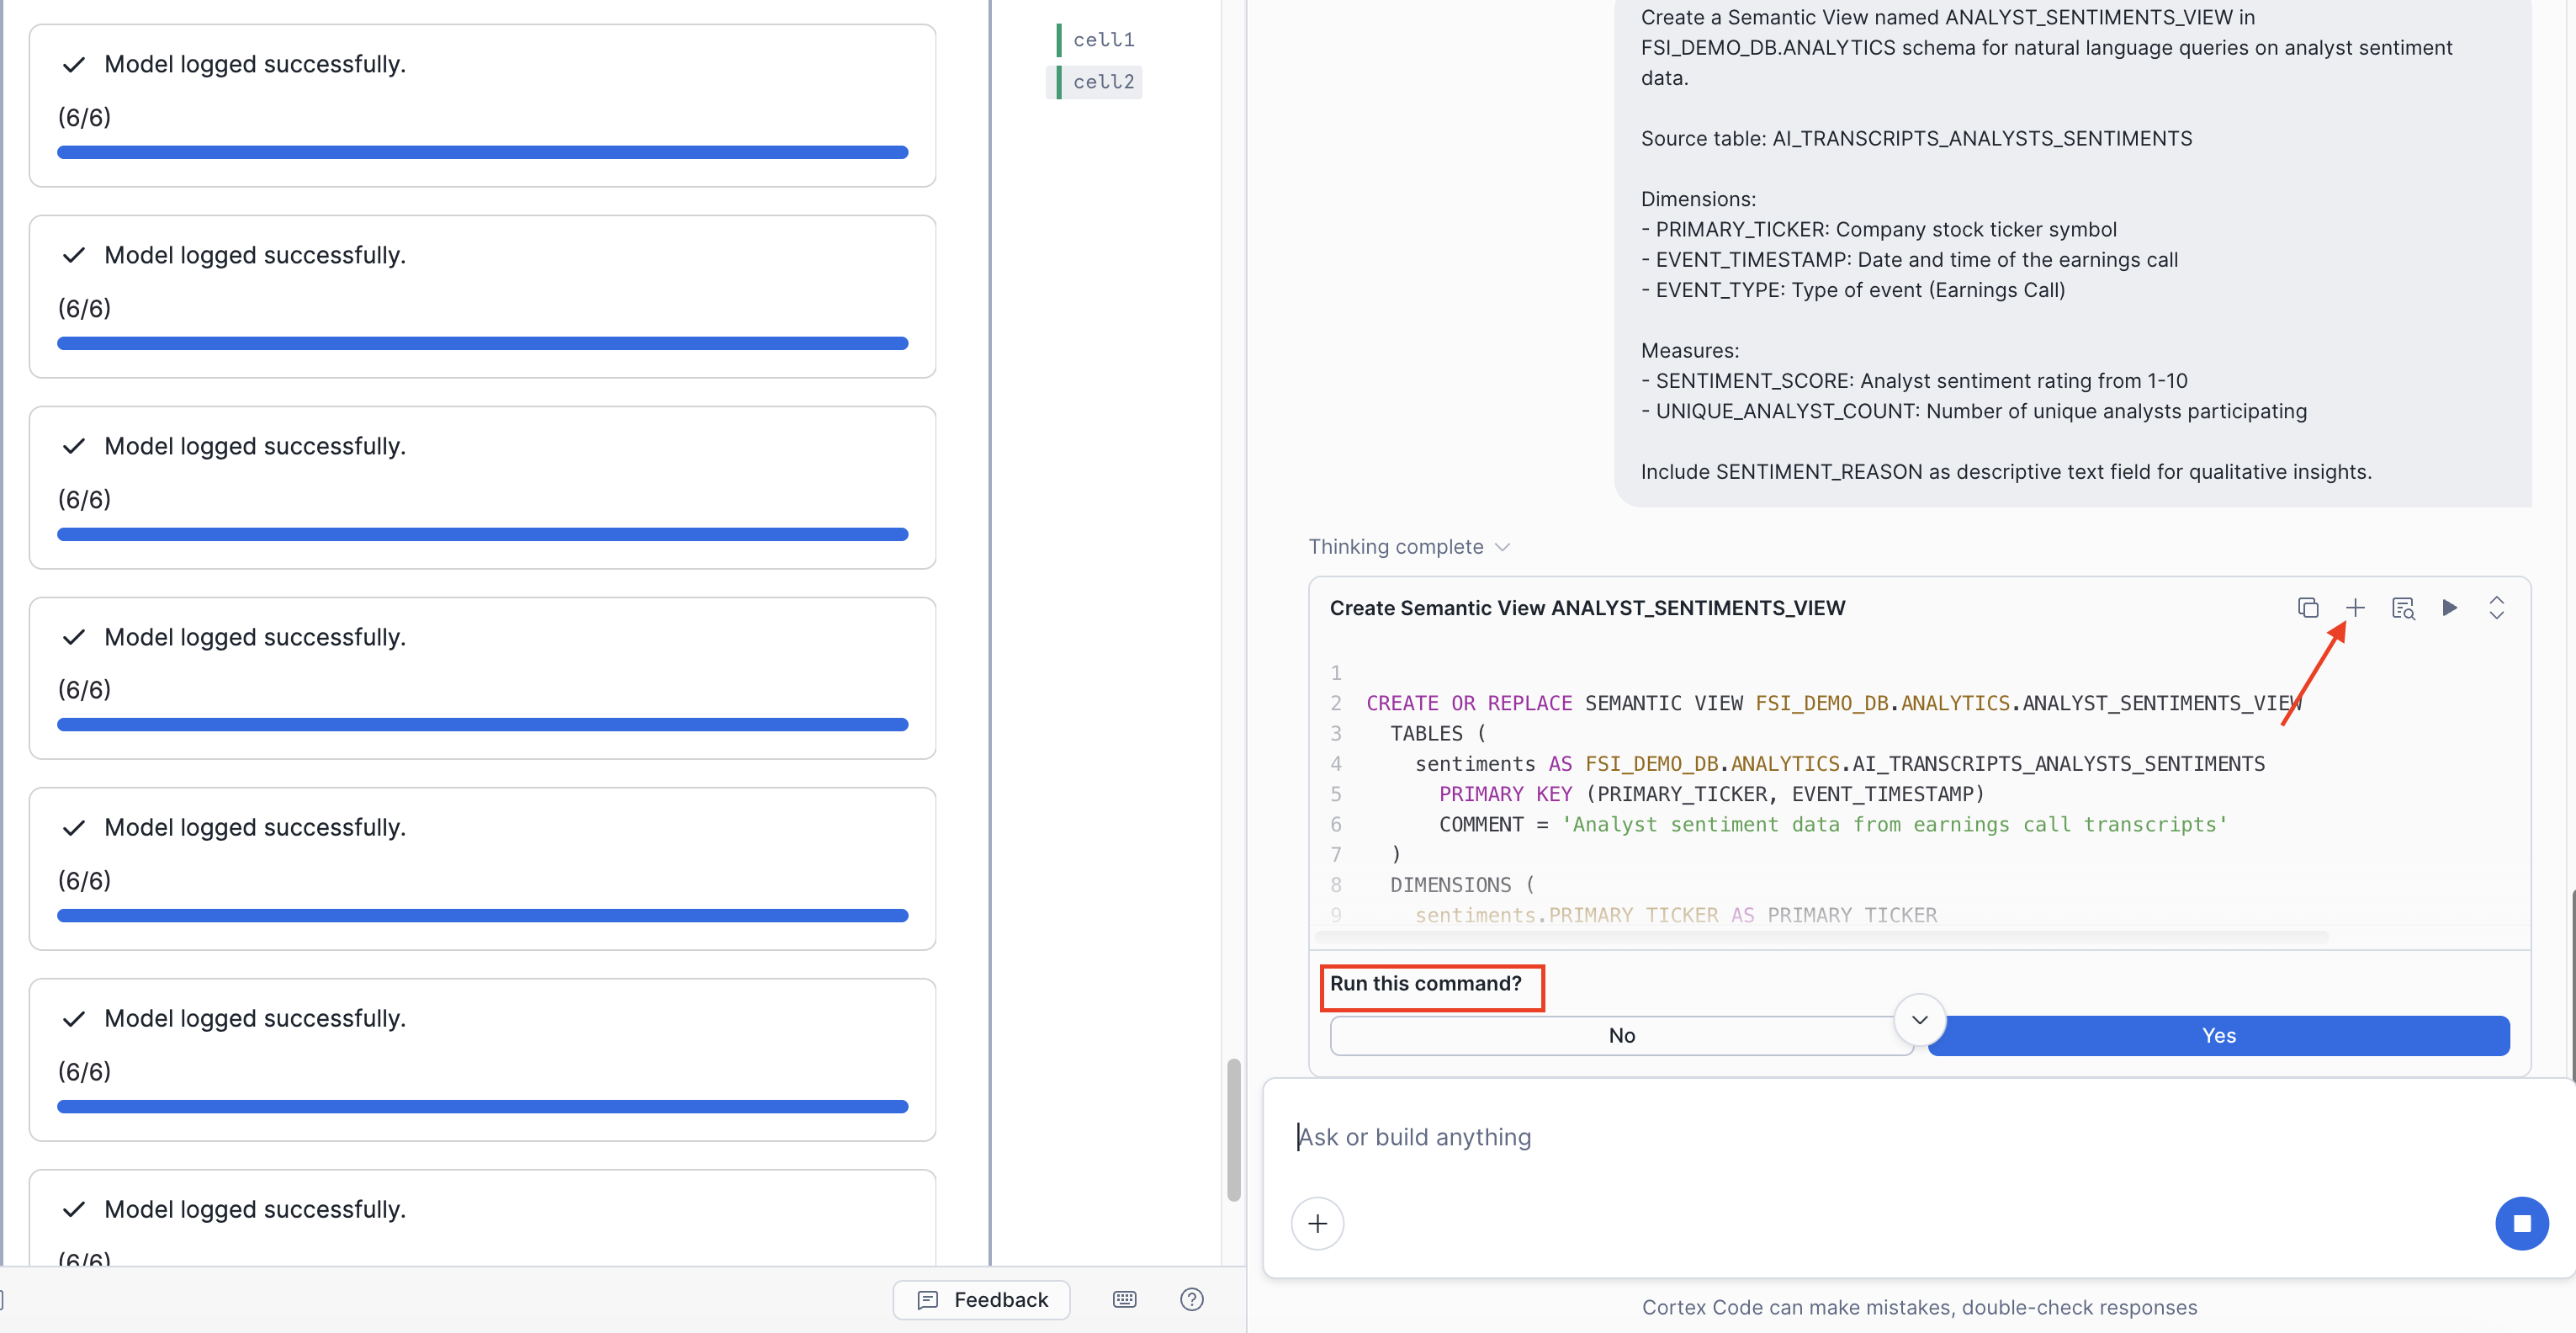This screenshot has width=2576, height=1333.
Task: Collapse the Thinking complete section
Action: click(x=1408, y=547)
